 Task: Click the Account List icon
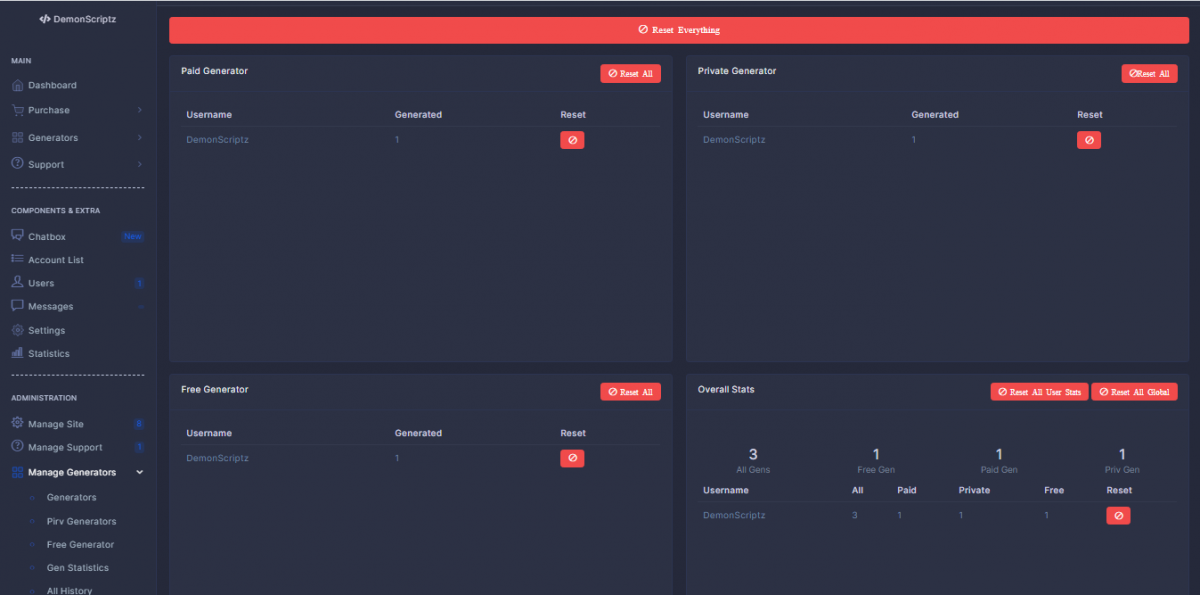[x=18, y=259]
